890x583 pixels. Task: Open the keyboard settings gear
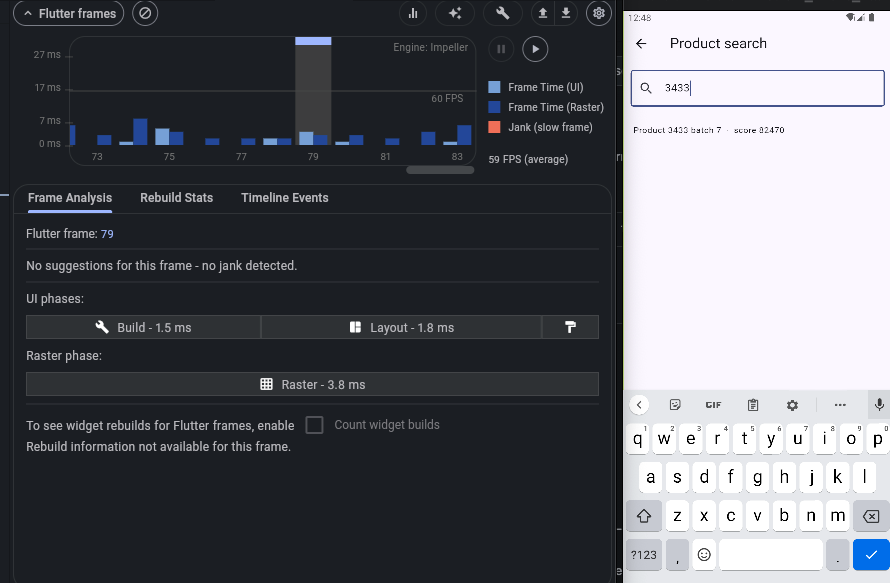(x=792, y=405)
